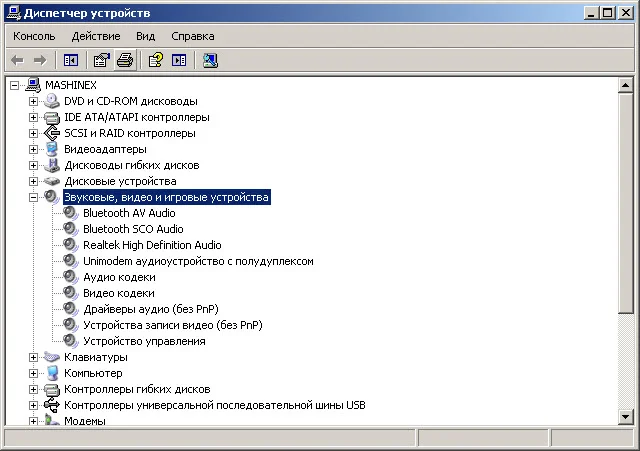Expand the Компьютер node

(33, 373)
